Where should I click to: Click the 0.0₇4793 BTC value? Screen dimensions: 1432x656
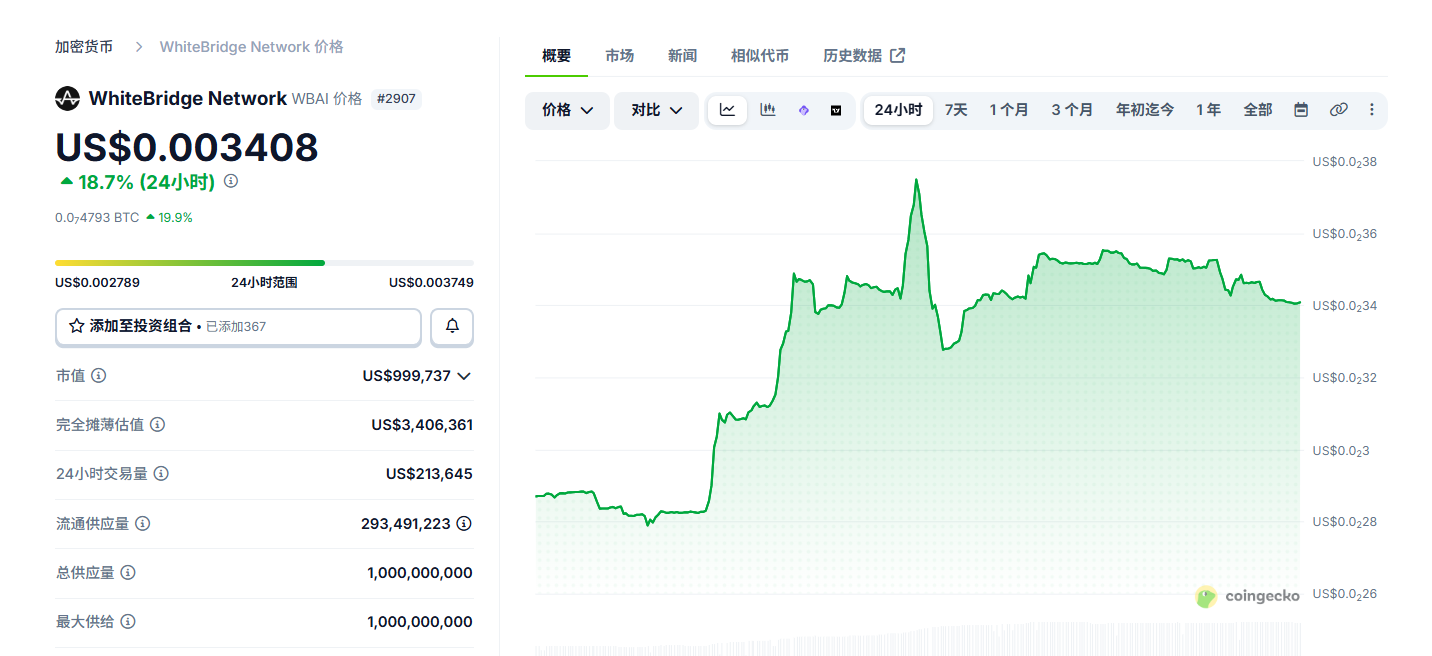coord(97,217)
